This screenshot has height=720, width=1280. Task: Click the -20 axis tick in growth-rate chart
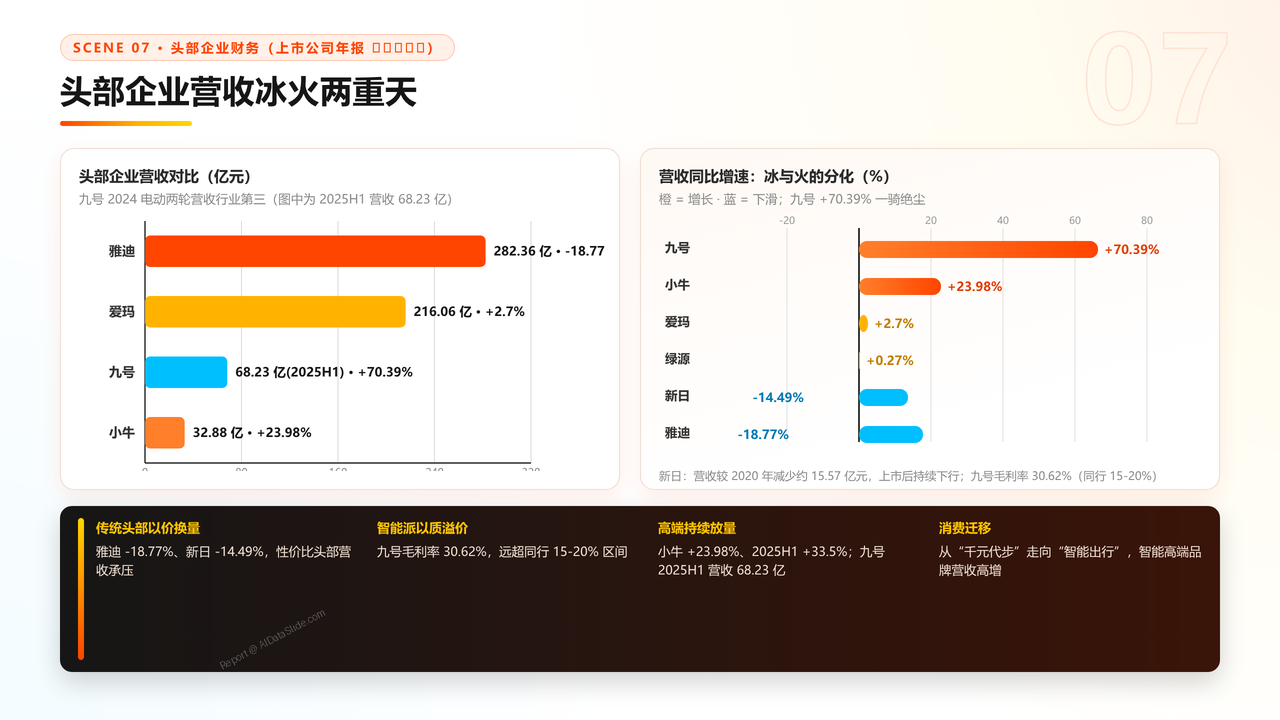787,221
